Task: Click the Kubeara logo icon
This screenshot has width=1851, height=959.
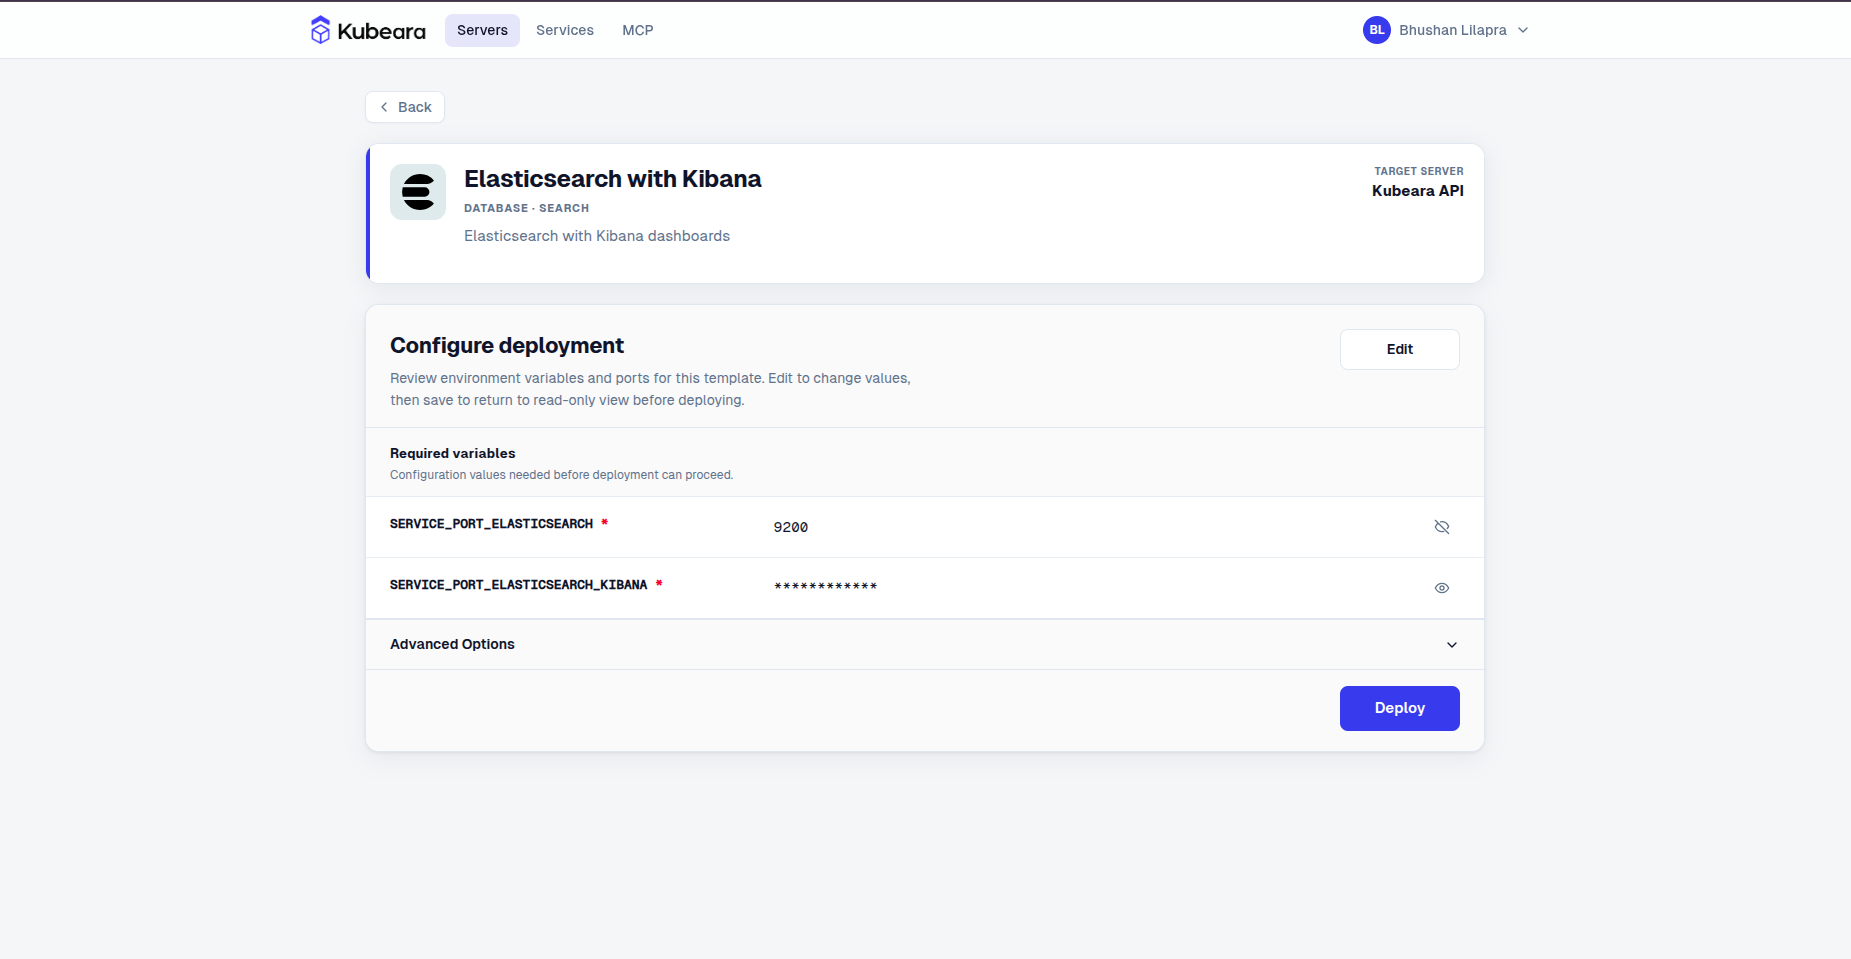Action: click(x=320, y=30)
